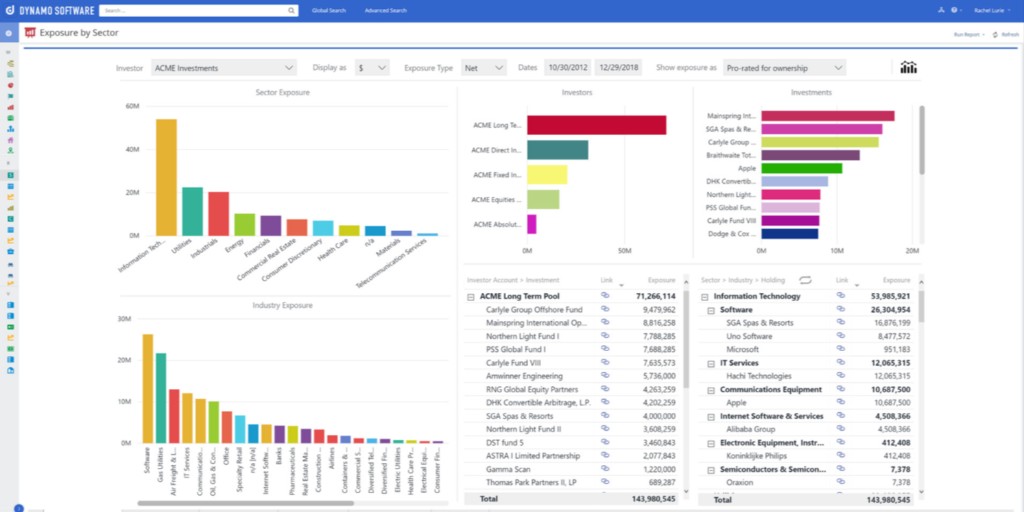Open the Run Report dropdown
The width and height of the screenshot is (1024, 512).
(x=969, y=35)
